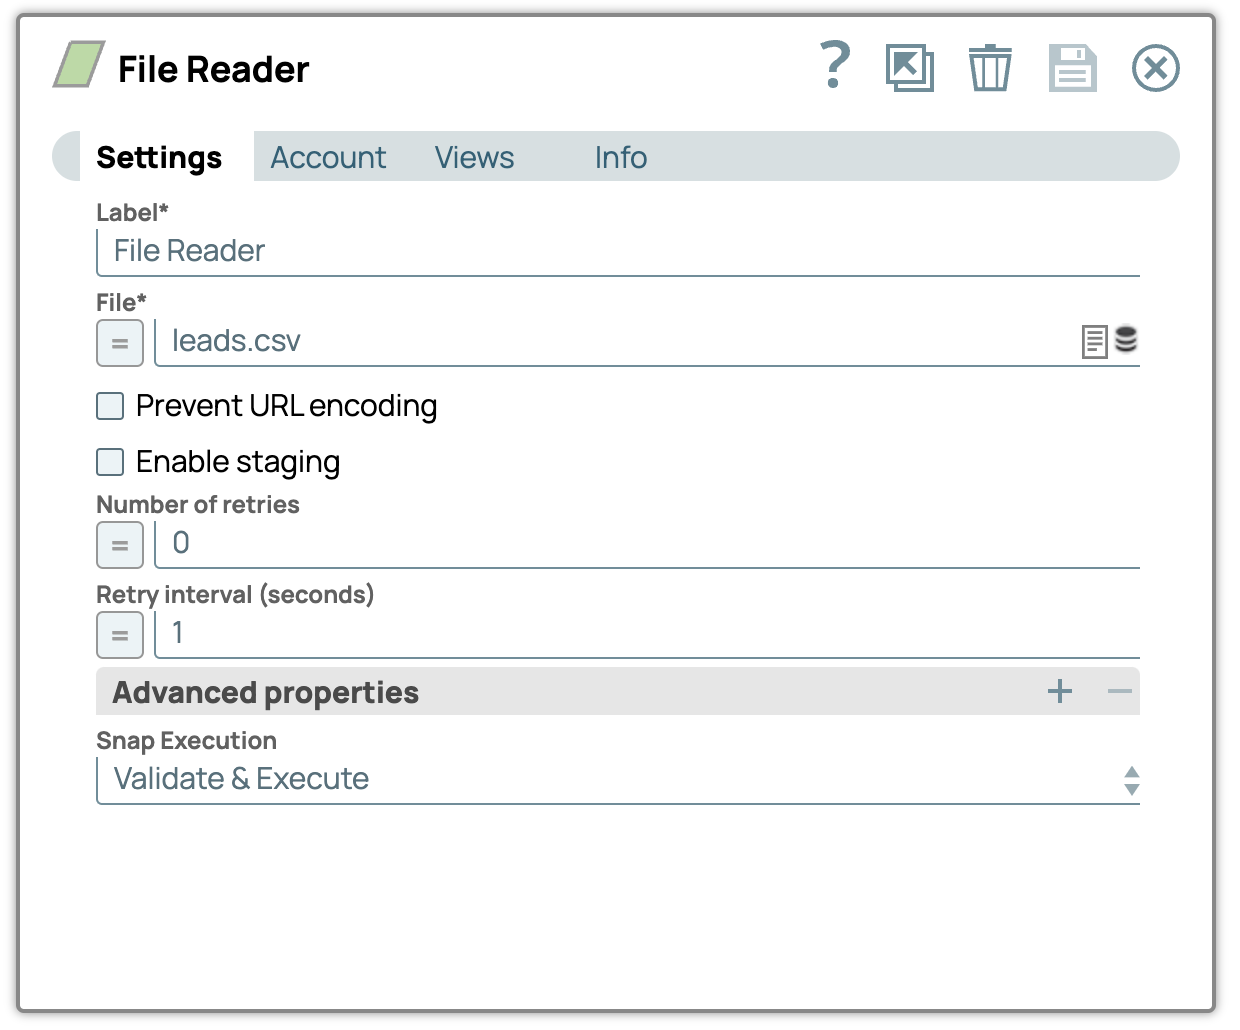The image size is (1240, 1030).
Task: Click the Label input field
Action: tap(617, 251)
